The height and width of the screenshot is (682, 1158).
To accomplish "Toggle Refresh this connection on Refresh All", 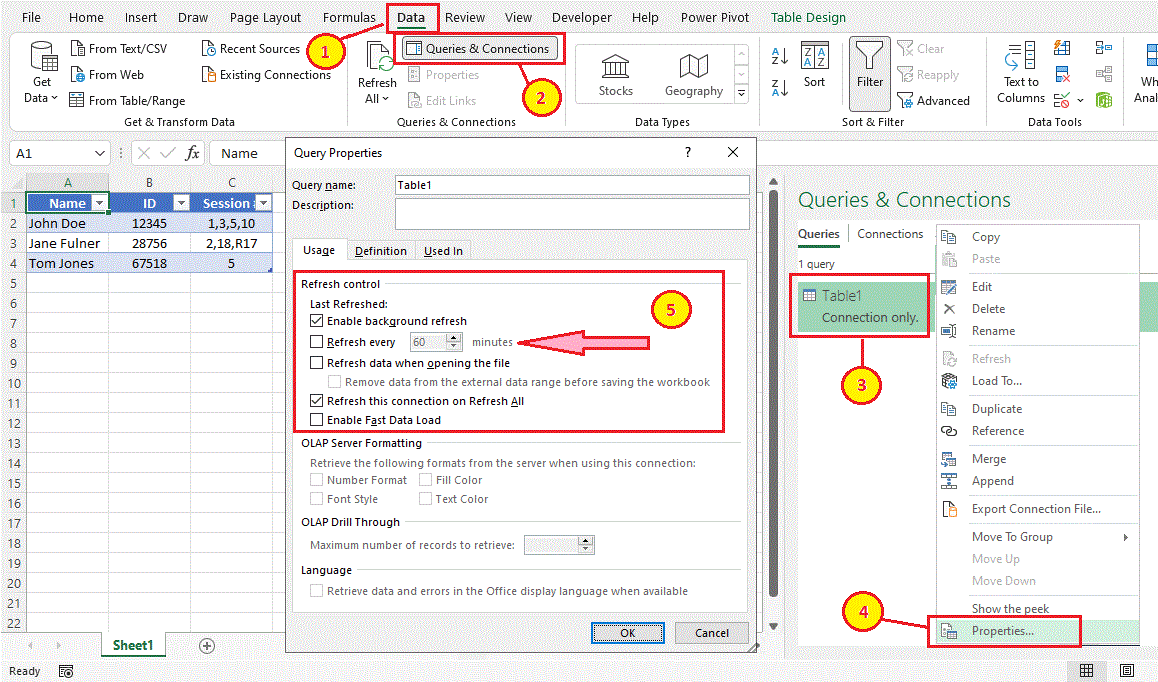I will tap(316, 400).
